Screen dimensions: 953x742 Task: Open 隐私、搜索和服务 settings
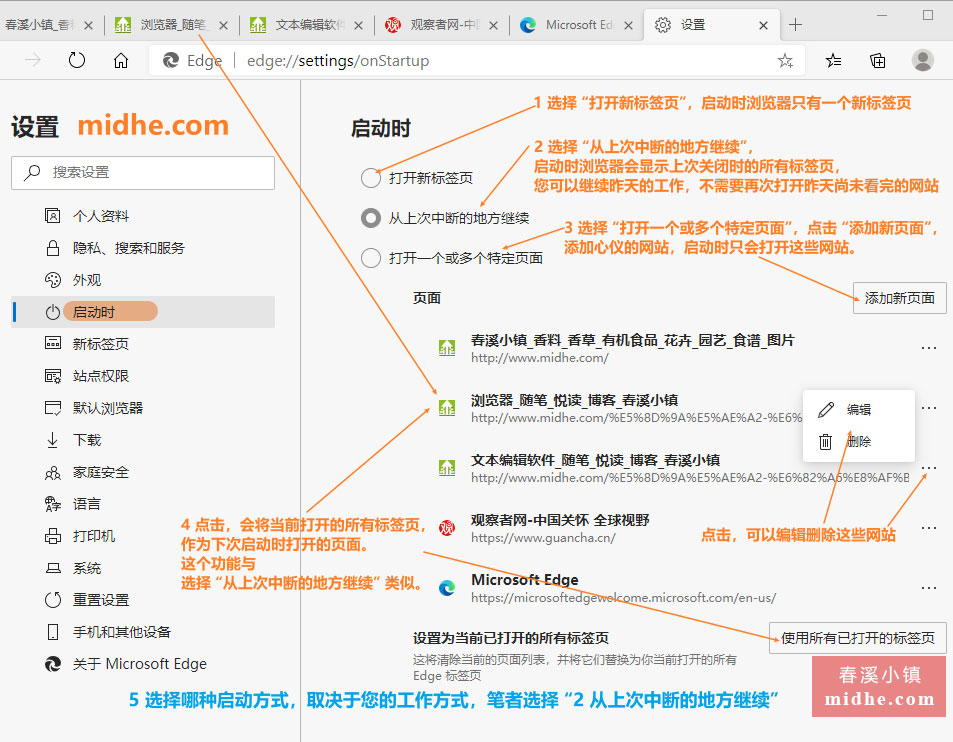[x=143, y=248]
